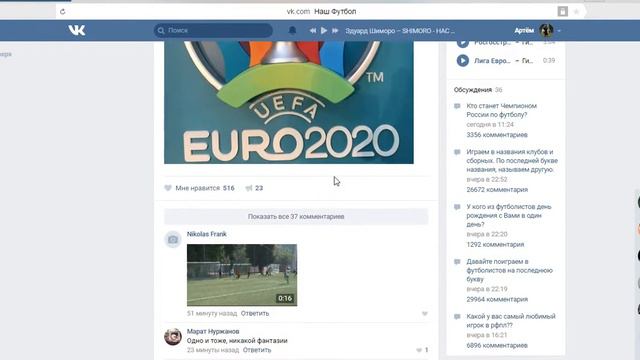Viewport: 640px width, 360px height.
Task: Reload the page with the refresh icon
Action: click(x=62, y=11)
